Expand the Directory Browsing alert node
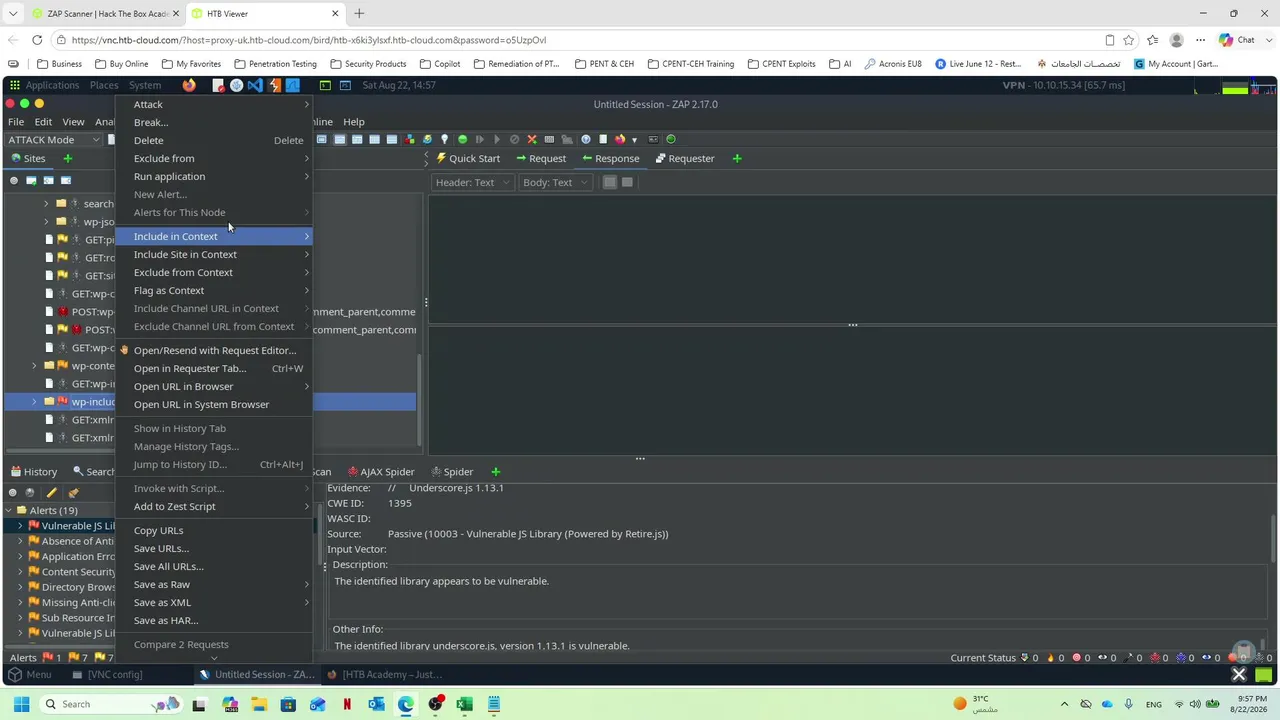The image size is (1280, 720). [20, 587]
